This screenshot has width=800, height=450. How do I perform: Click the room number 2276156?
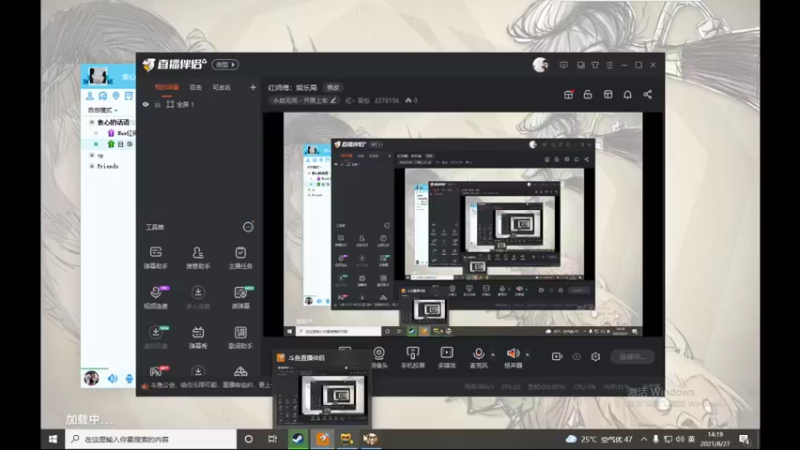(386, 101)
